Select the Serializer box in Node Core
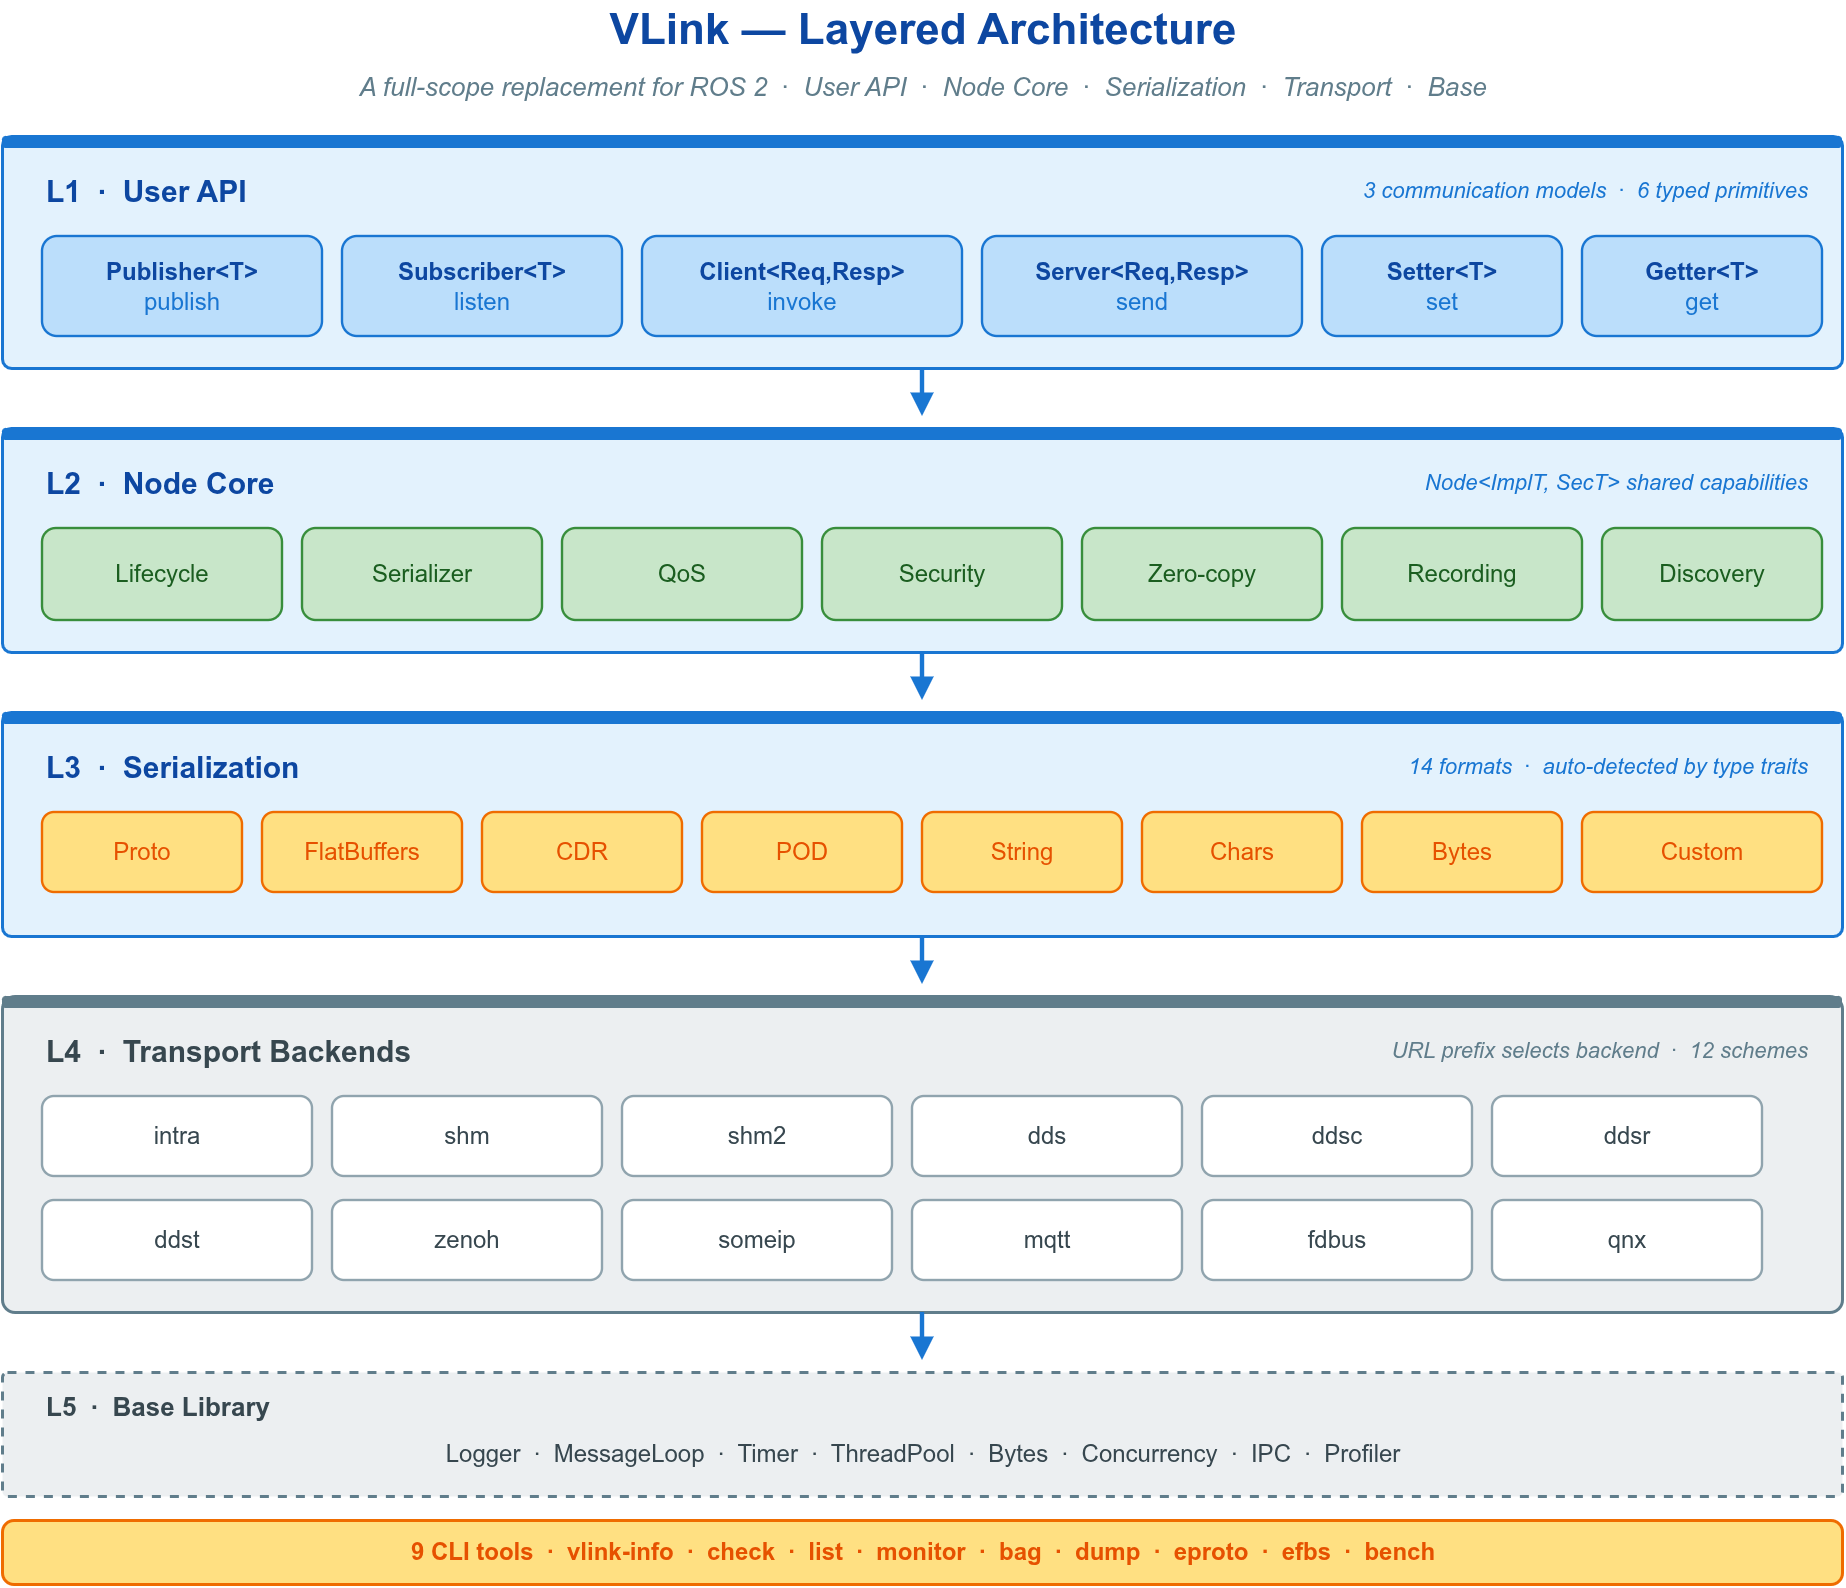The image size is (1846, 1588). coord(422,574)
